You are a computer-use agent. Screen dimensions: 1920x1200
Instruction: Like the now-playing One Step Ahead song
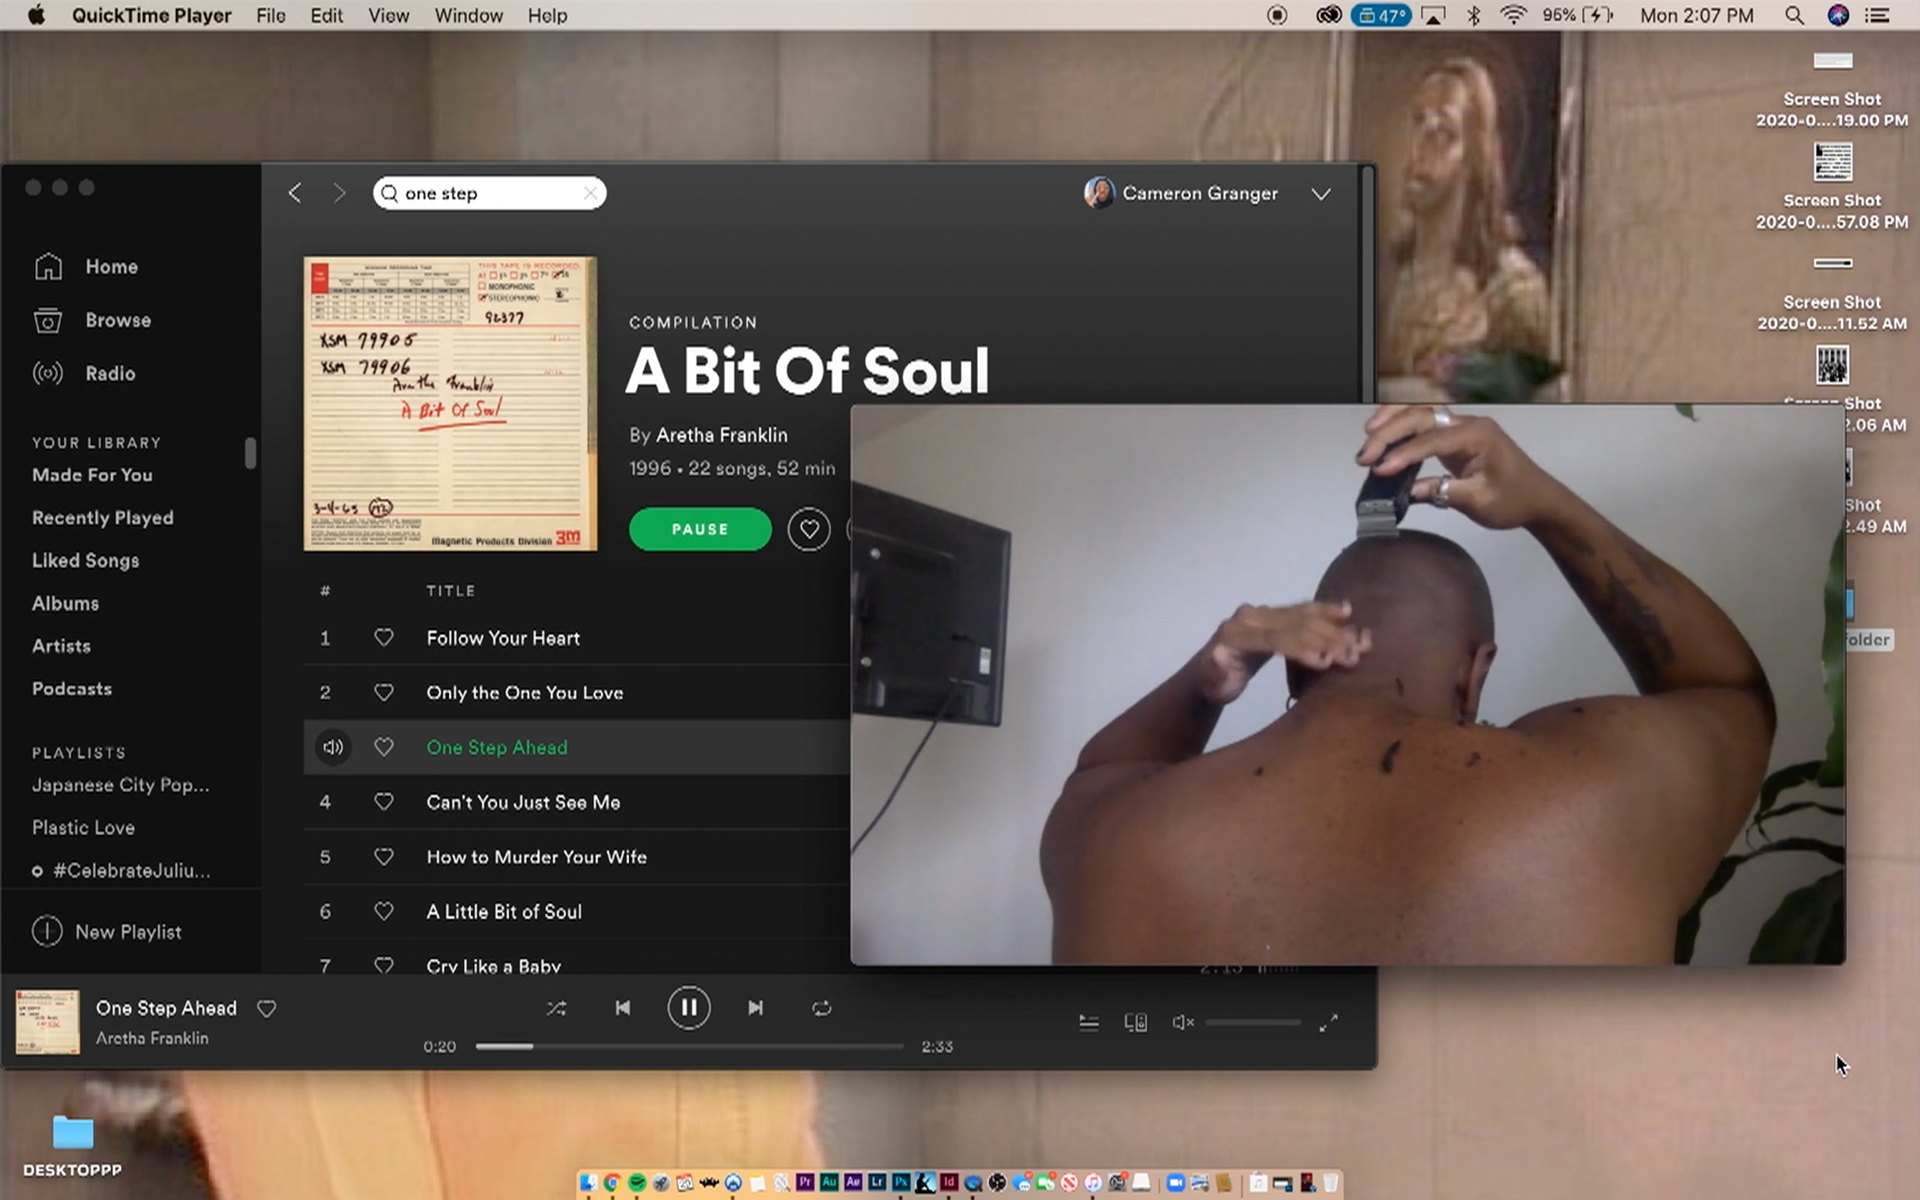[x=266, y=1008]
